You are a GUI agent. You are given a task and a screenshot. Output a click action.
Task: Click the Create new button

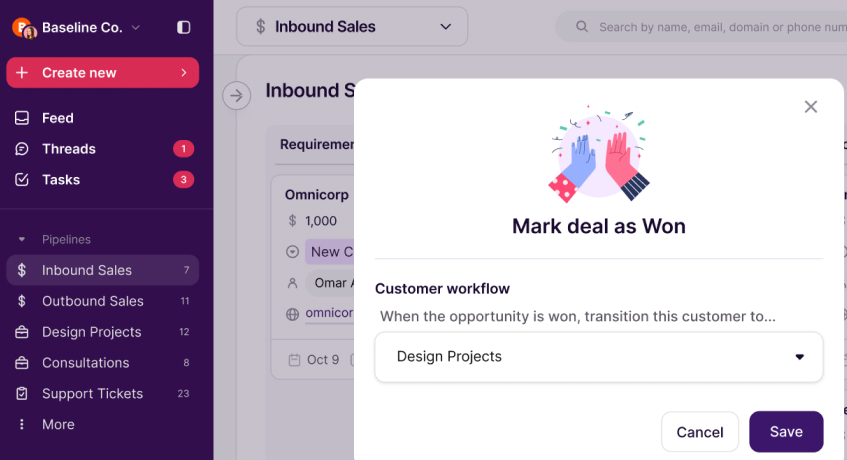pos(102,73)
